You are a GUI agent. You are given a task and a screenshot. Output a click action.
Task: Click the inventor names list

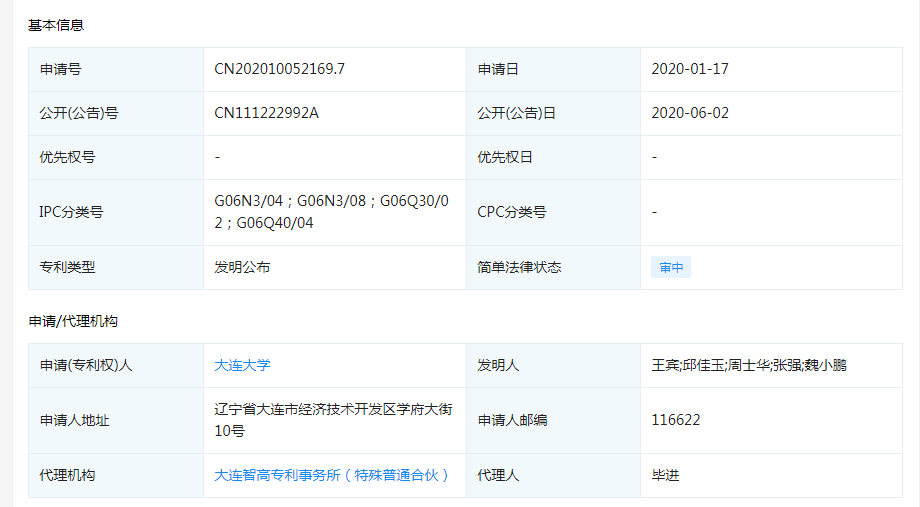click(x=749, y=366)
